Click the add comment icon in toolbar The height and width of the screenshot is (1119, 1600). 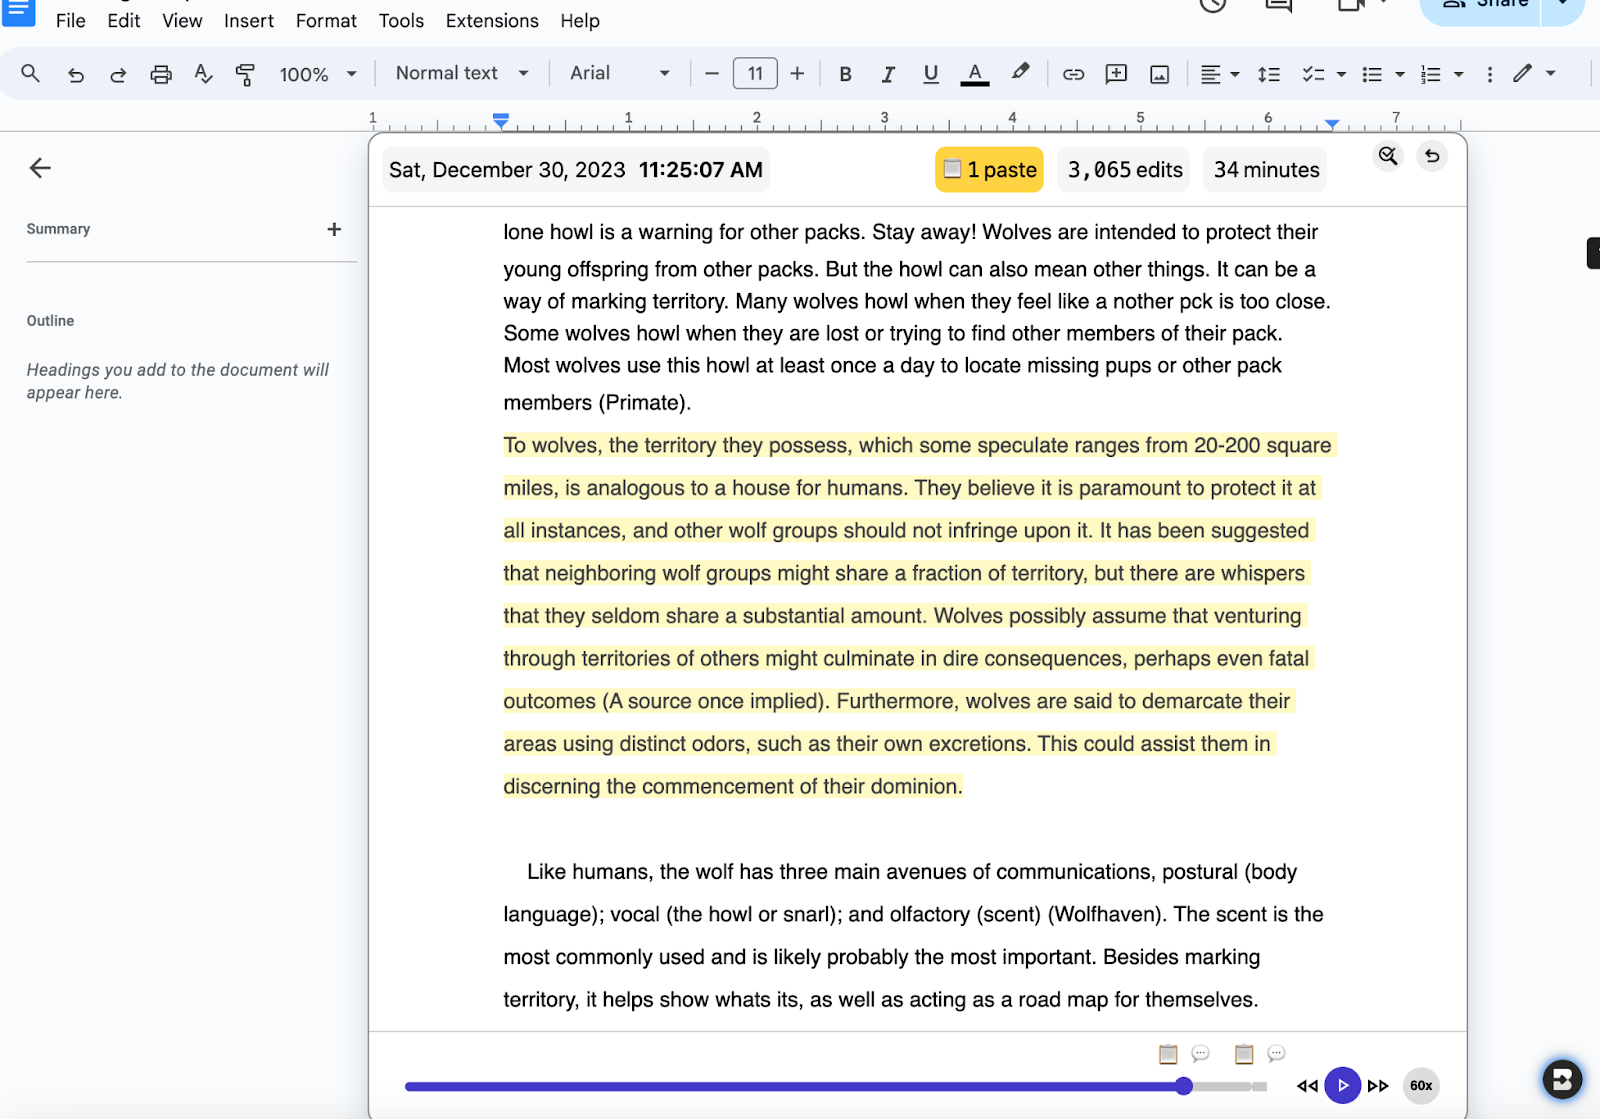(x=1116, y=74)
